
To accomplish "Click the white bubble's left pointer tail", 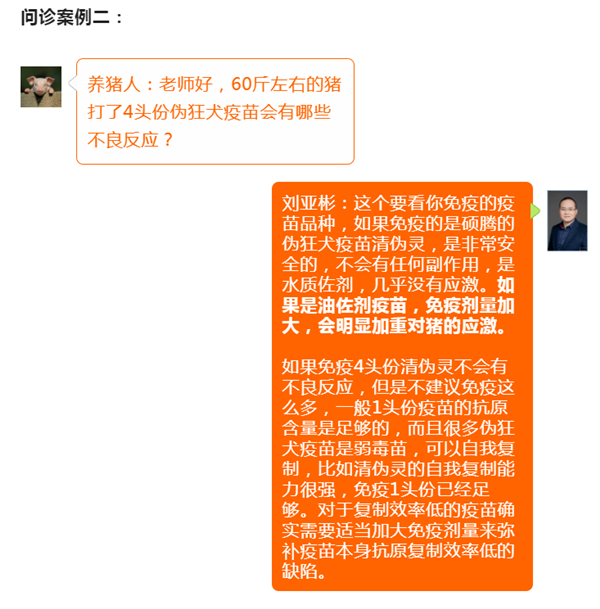I will coord(73,84).
